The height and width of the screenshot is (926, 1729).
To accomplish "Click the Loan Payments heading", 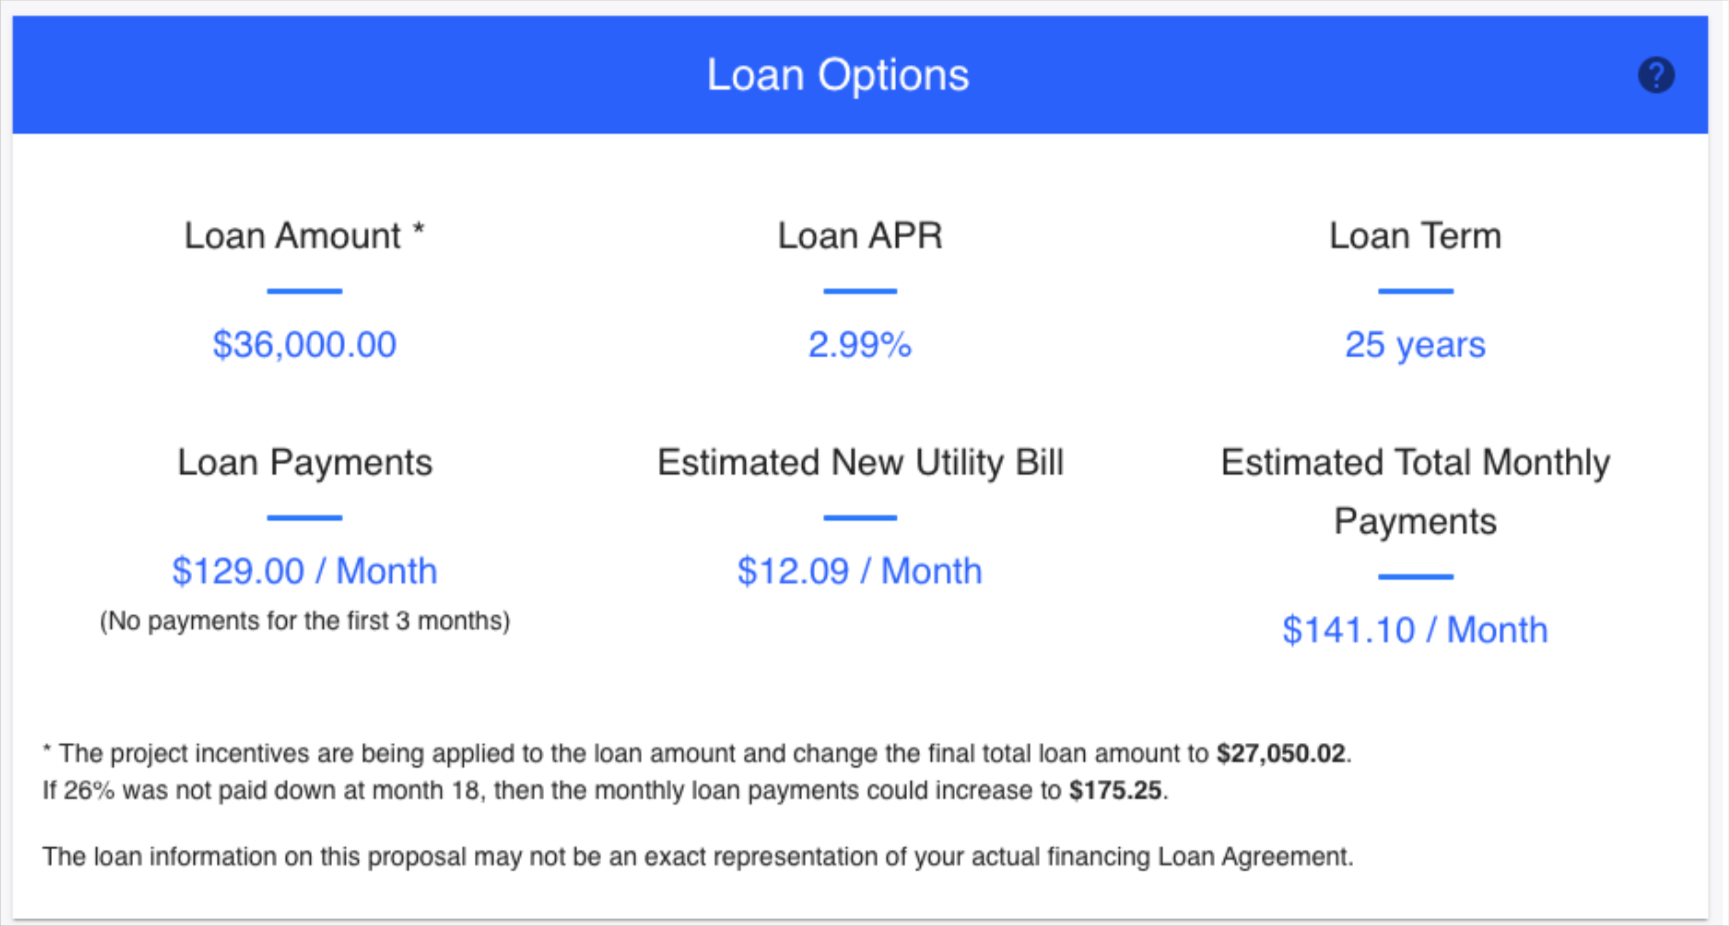I will (304, 462).
